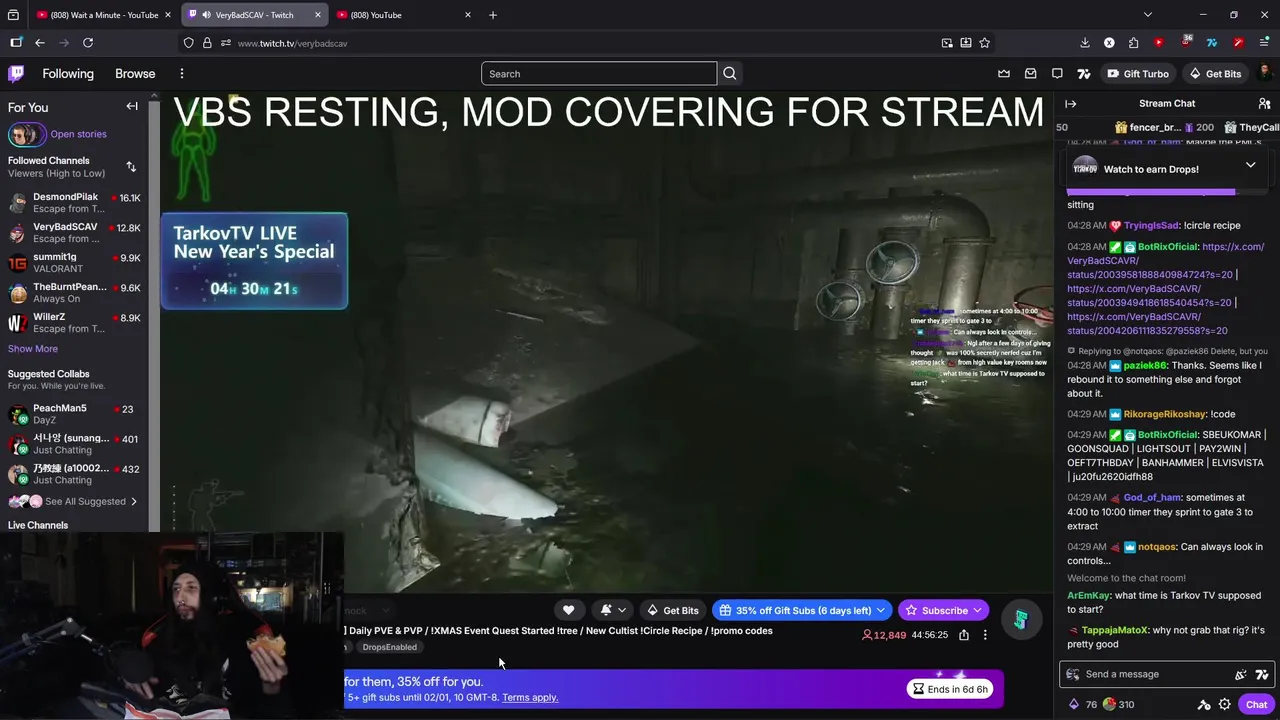Open the 35% off Gift Subs dropdown
The height and width of the screenshot is (720, 1280).
802,610
